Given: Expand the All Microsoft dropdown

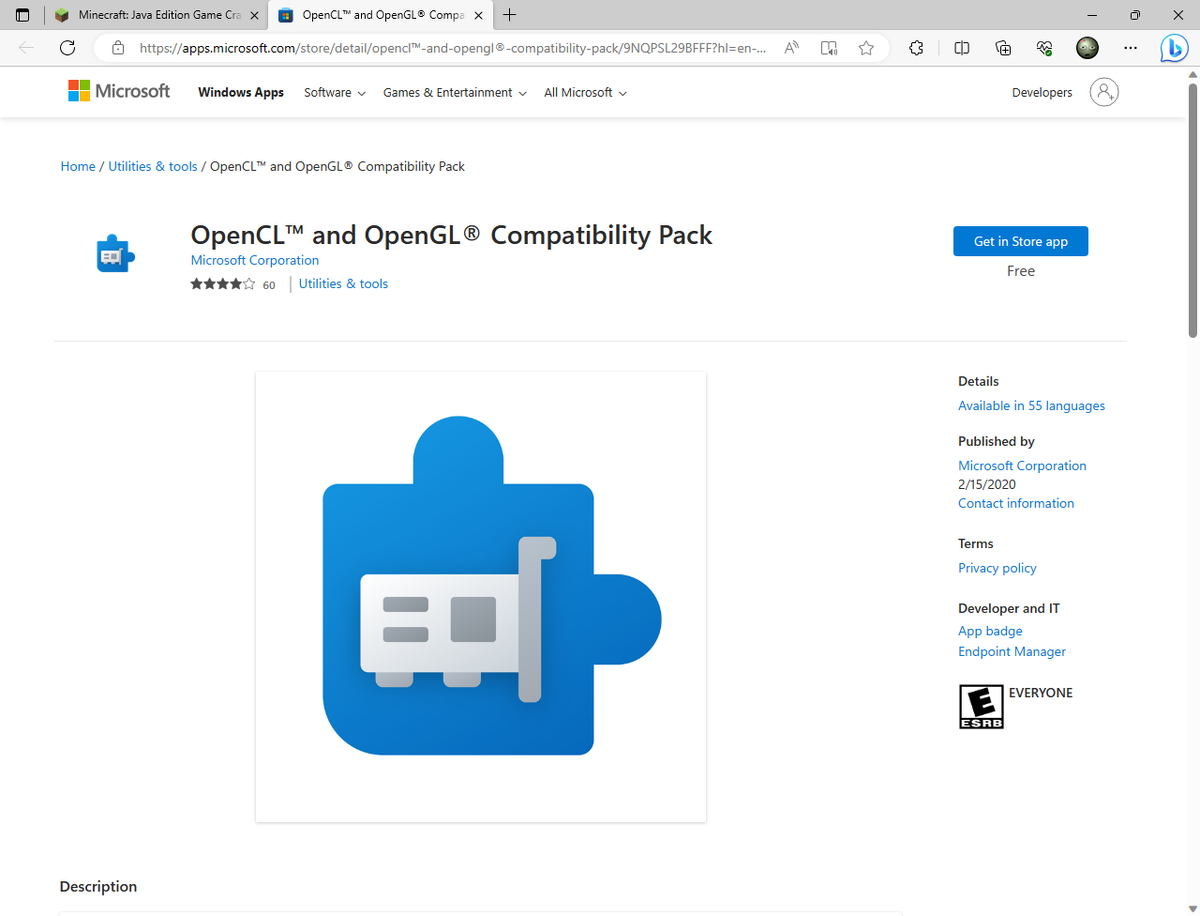Looking at the screenshot, I should click(585, 92).
